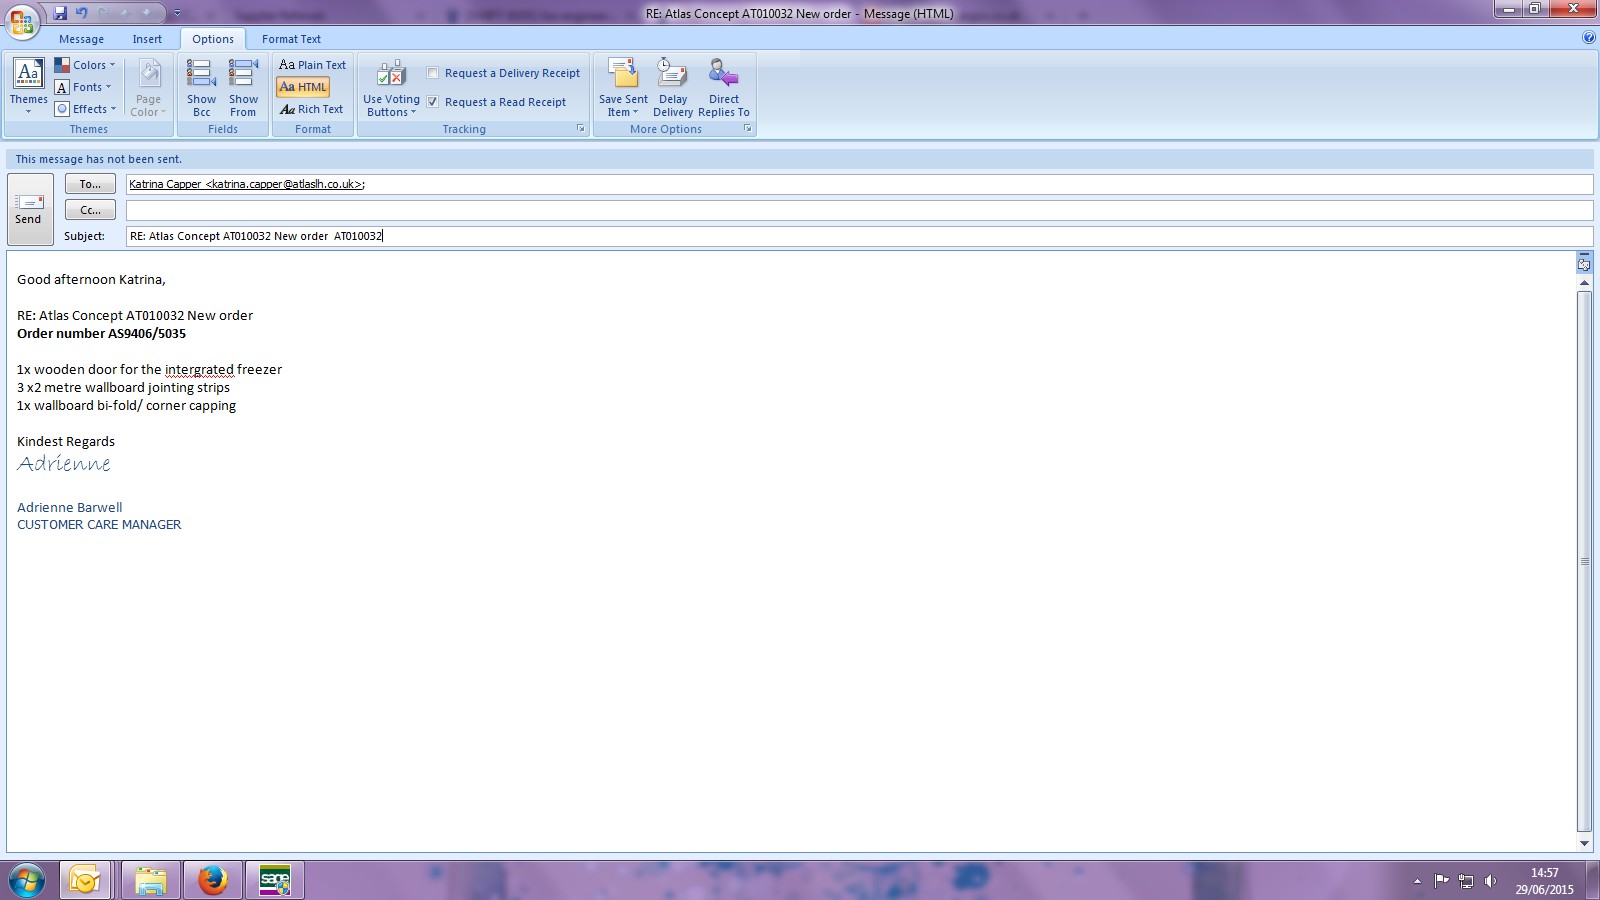Expand the Colors theme dropdown
Image resolution: width=1600 pixels, height=900 pixels.
point(86,65)
